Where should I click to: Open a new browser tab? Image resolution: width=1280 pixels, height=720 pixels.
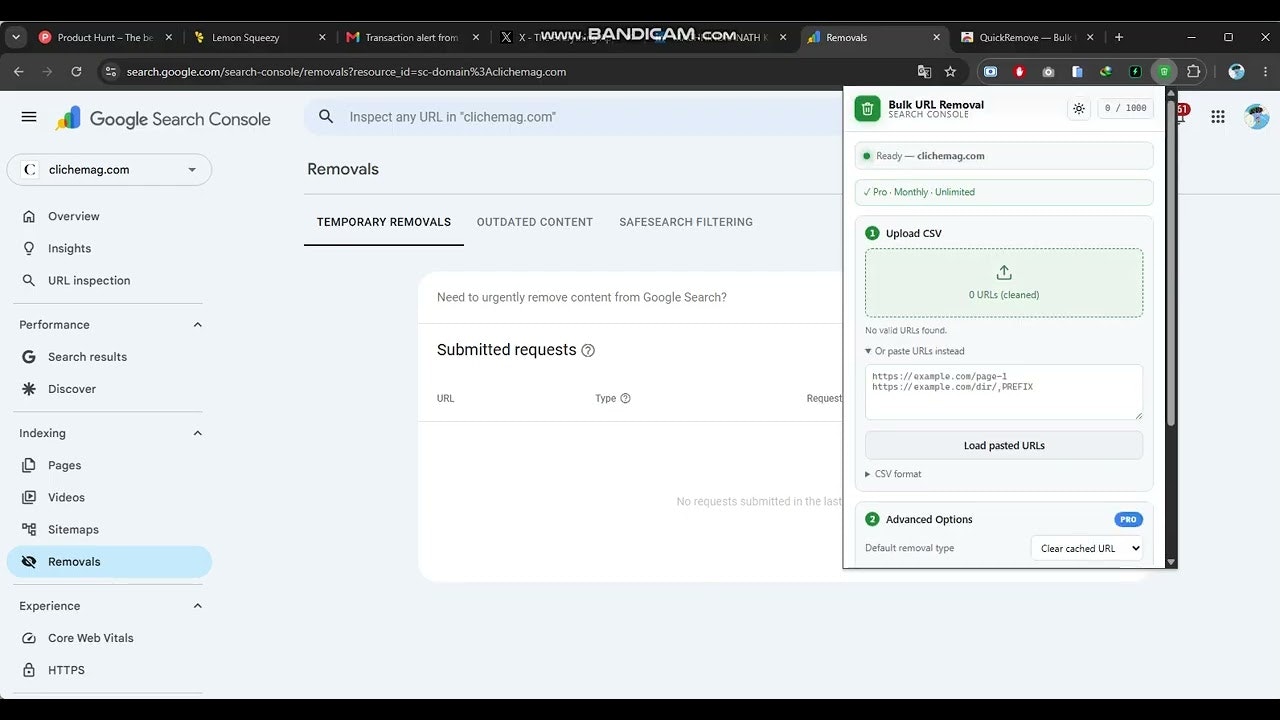coord(1118,37)
